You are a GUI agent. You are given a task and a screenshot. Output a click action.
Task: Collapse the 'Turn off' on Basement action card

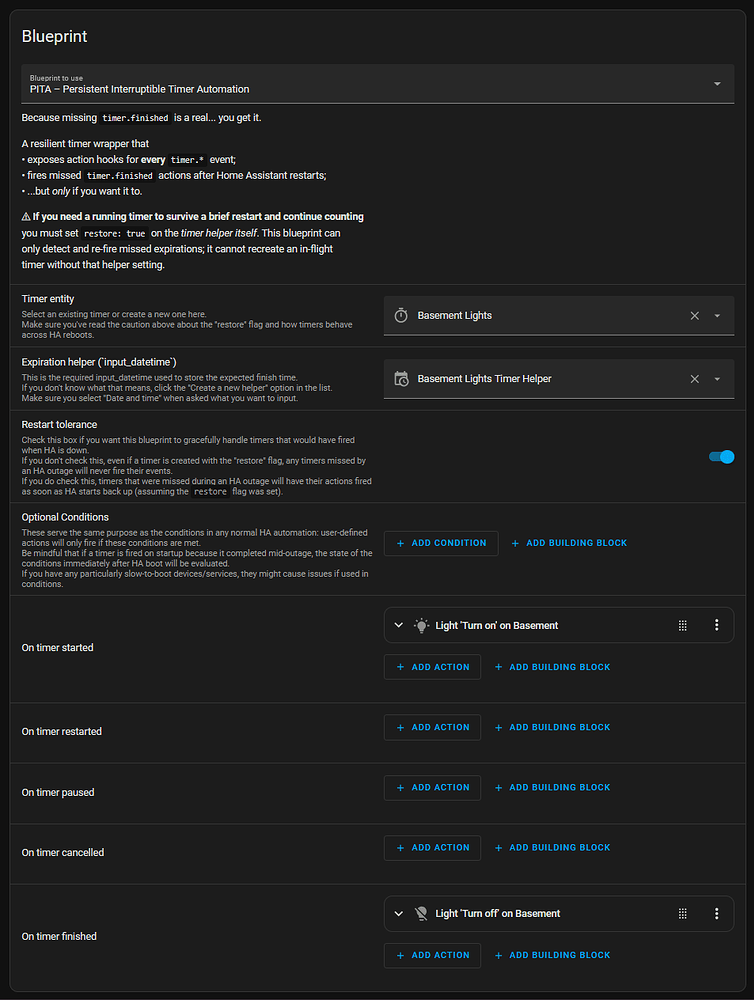[398, 913]
